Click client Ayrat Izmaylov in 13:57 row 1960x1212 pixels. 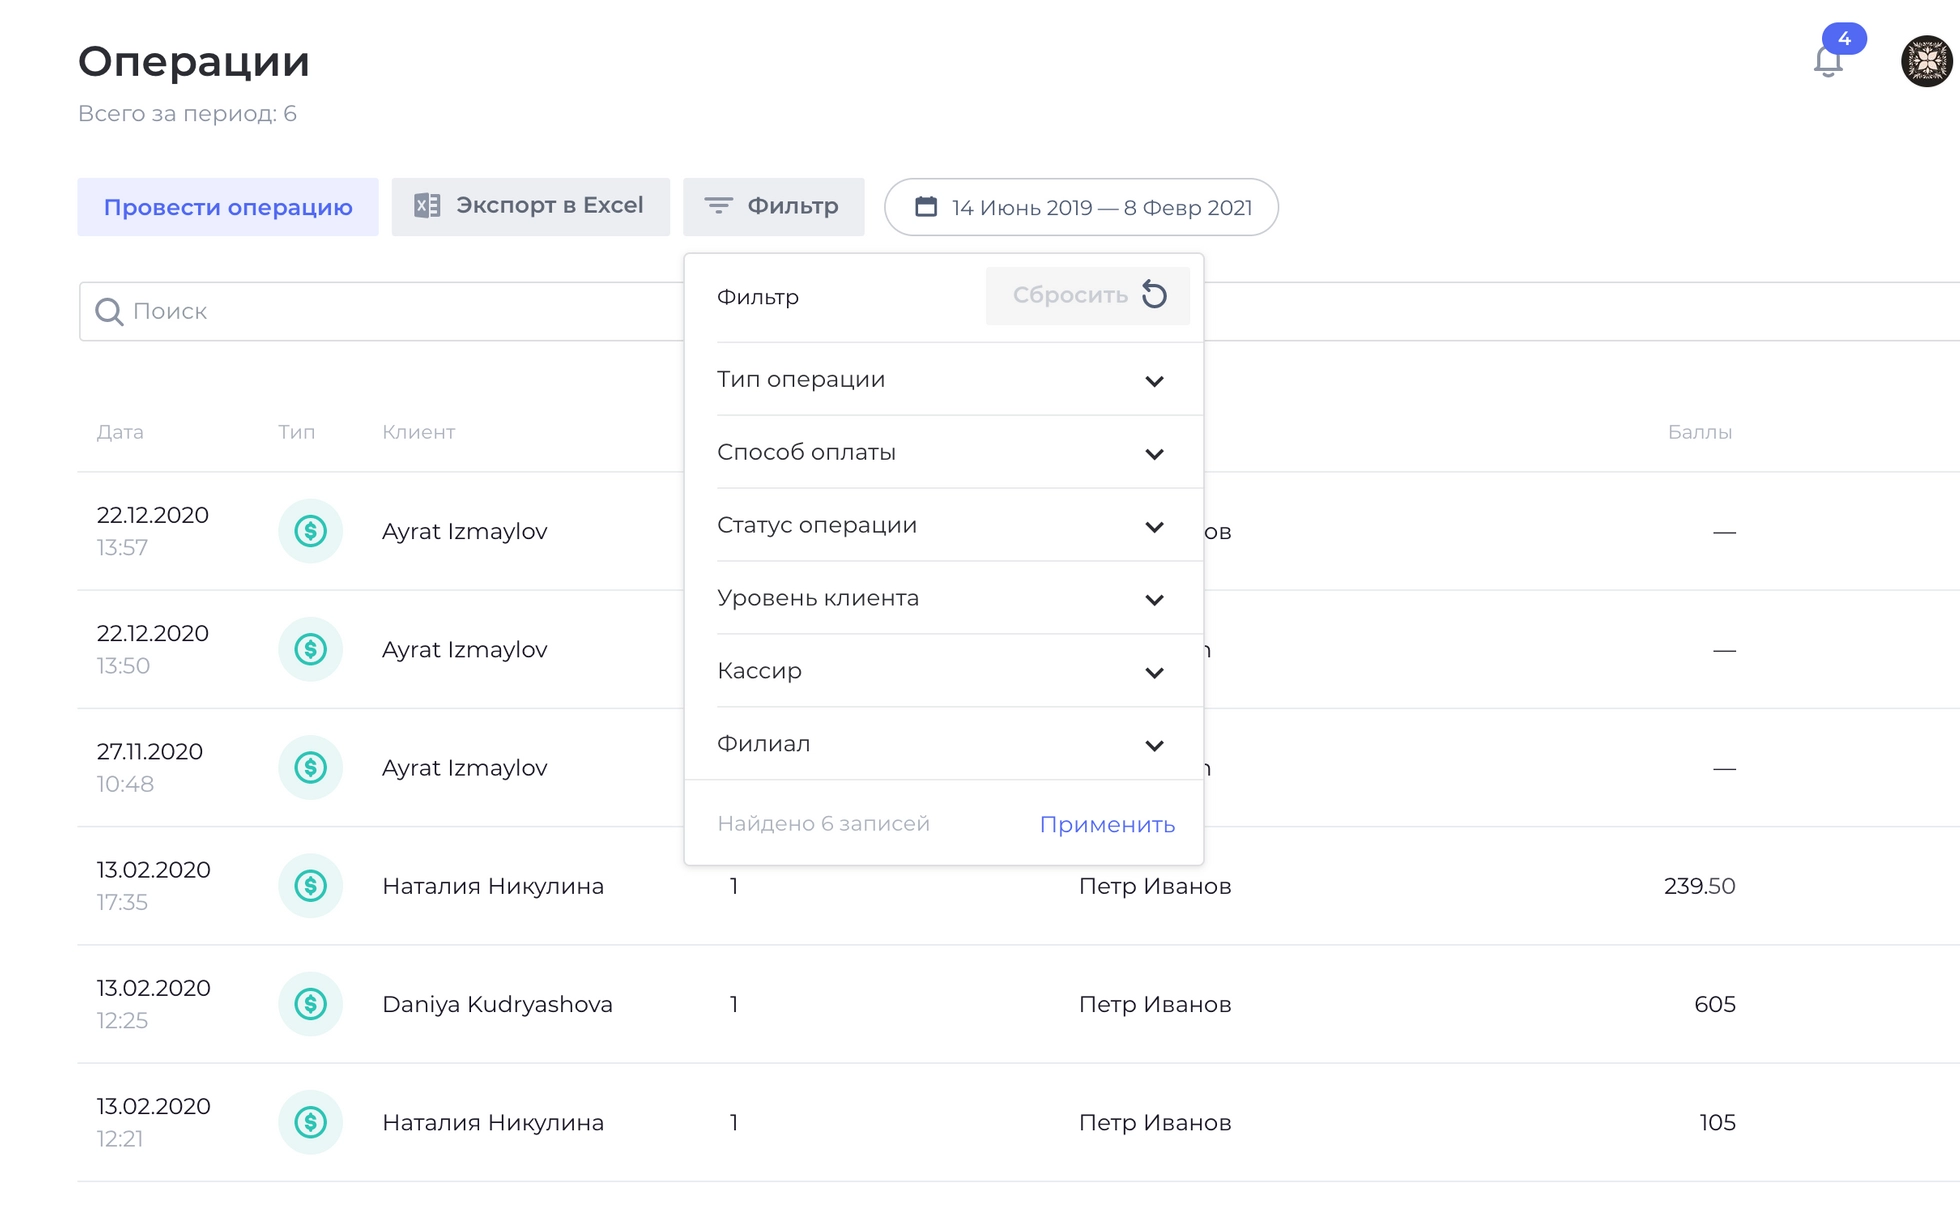point(465,531)
